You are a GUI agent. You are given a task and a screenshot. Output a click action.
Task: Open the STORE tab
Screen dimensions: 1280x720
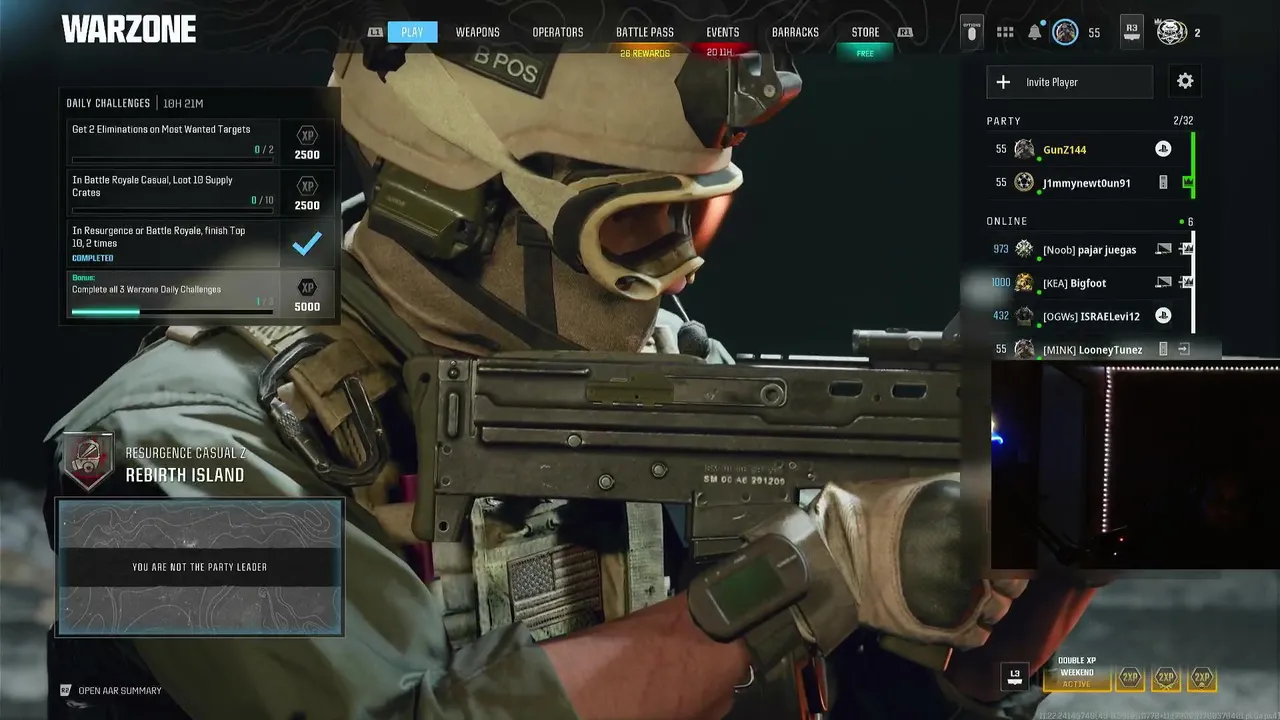pos(866,32)
